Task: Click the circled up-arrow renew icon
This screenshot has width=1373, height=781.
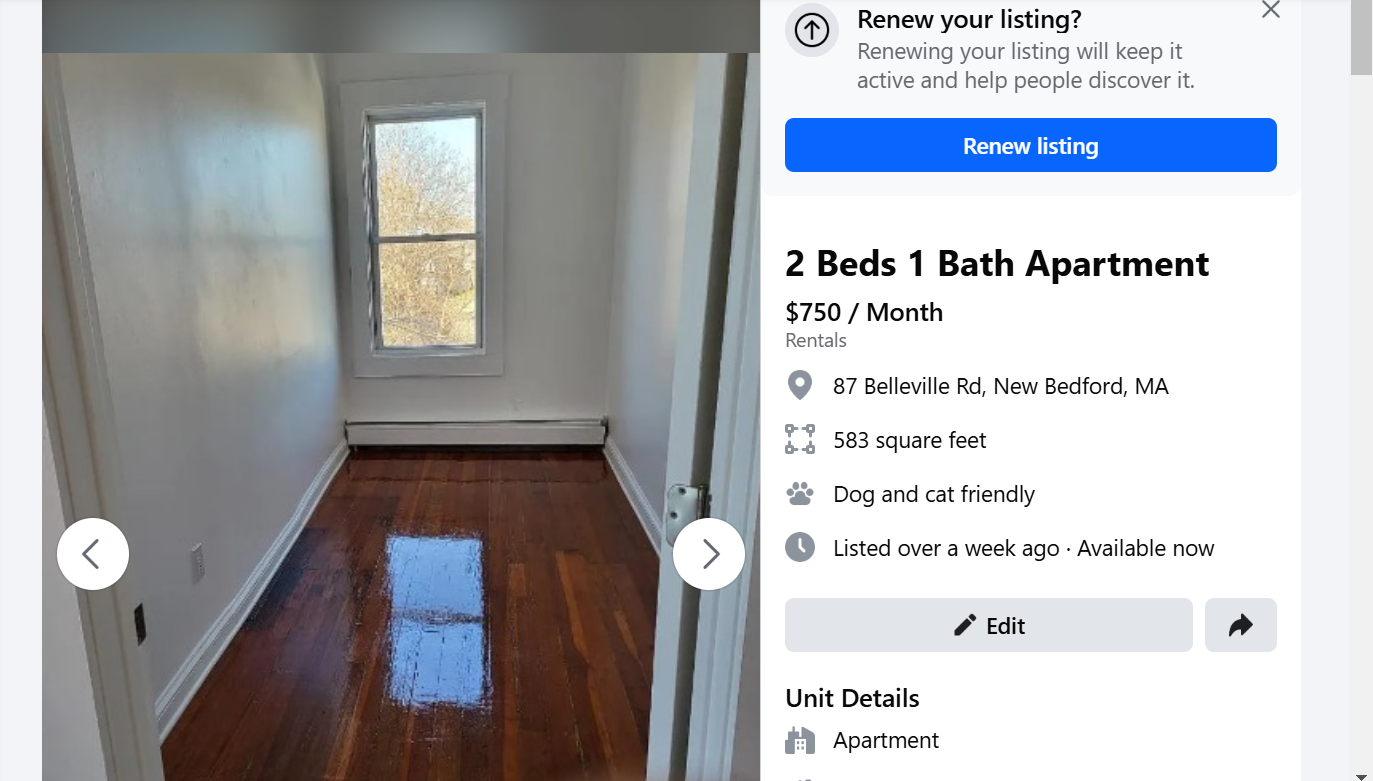Action: [812, 31]
